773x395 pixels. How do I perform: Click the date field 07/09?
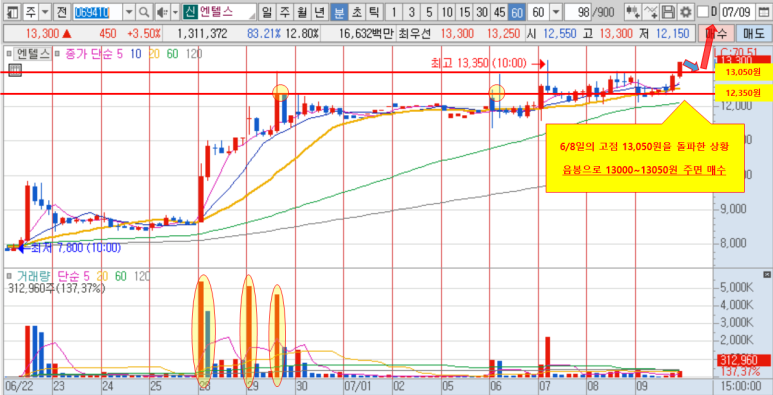737,12
